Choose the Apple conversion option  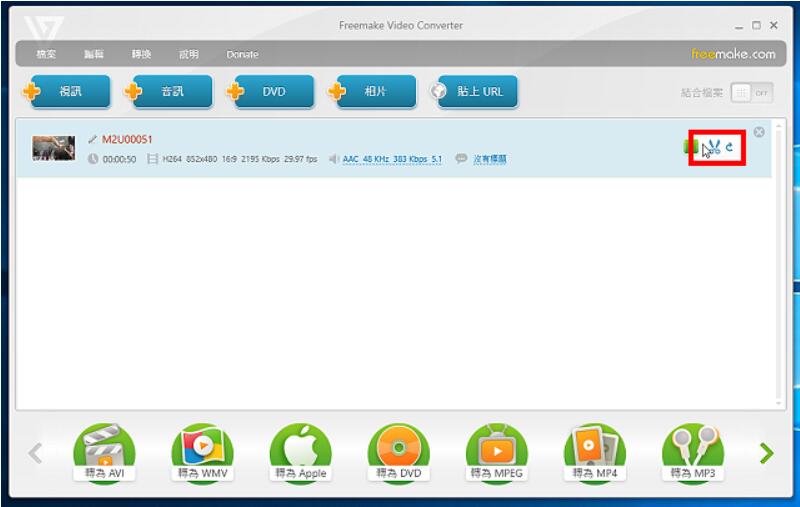tap(301, 453)
